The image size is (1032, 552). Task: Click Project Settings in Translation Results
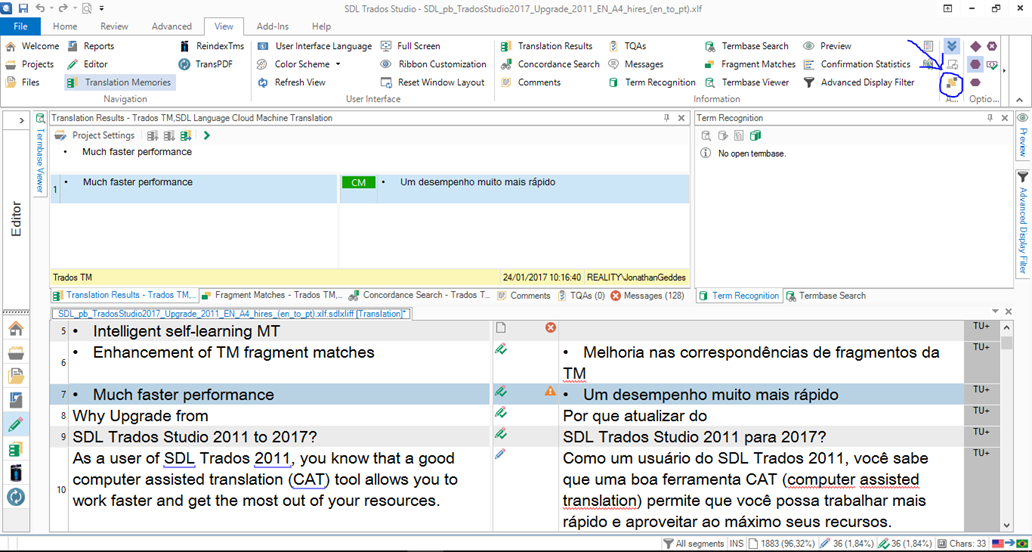pyautogui.click(x=95, y=136)
